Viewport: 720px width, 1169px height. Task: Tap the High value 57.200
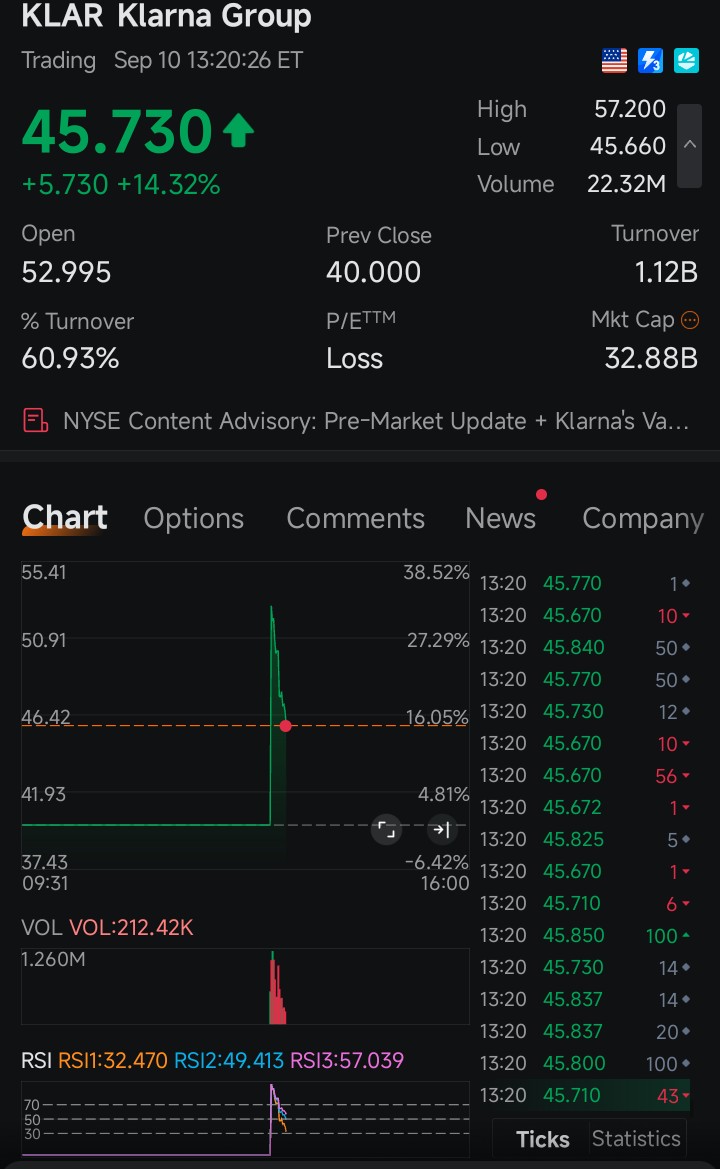click(x=630, y=109)
